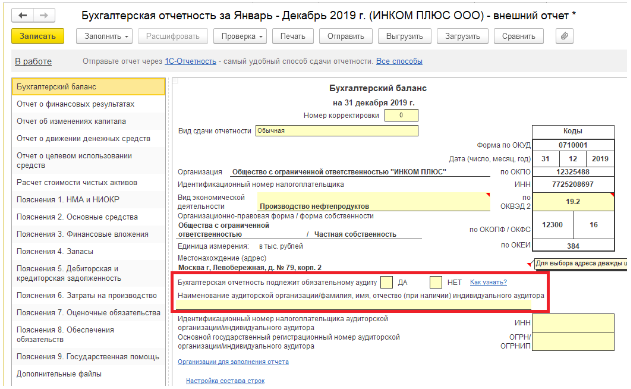Viewport: 631px width, 389px height.
Task: Select Бухгалтерский баланс section
Action: [89, 86]
